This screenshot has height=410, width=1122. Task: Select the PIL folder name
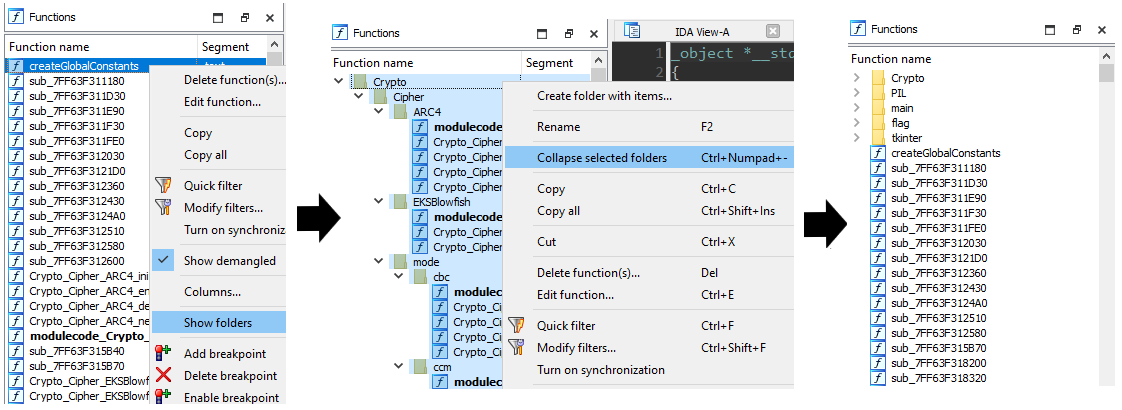pos(899,93)
